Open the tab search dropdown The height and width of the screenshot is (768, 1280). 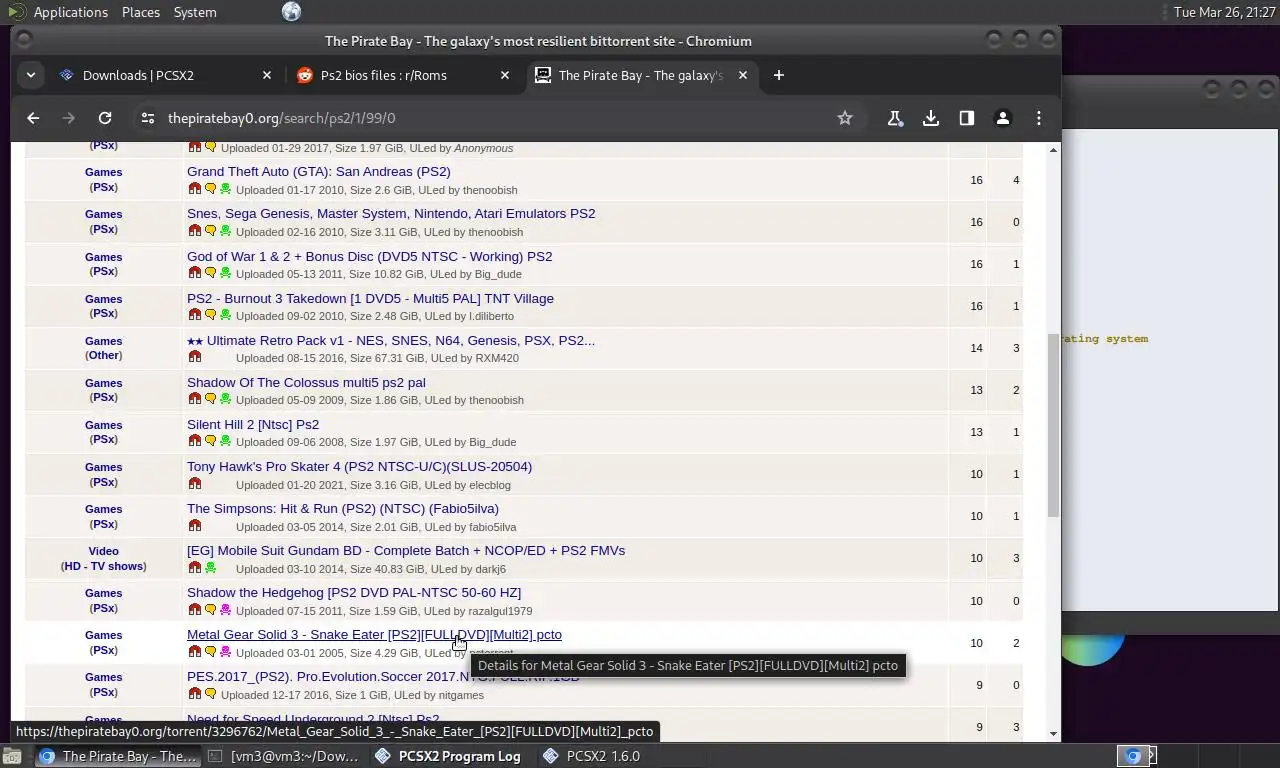coord(31,75)
